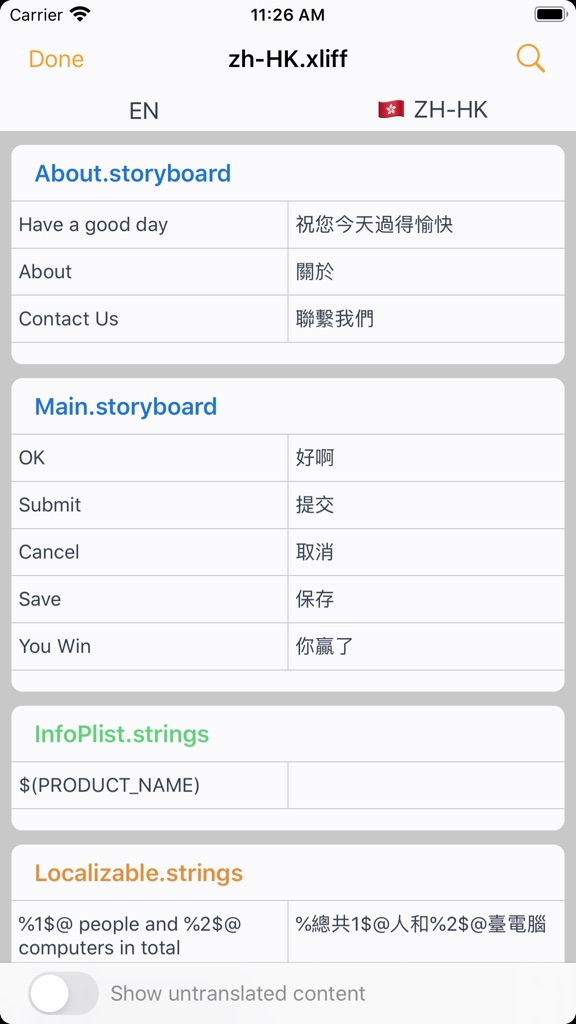
Task: Tap the battery icon in status bar
Action: (x=550, y=15)
